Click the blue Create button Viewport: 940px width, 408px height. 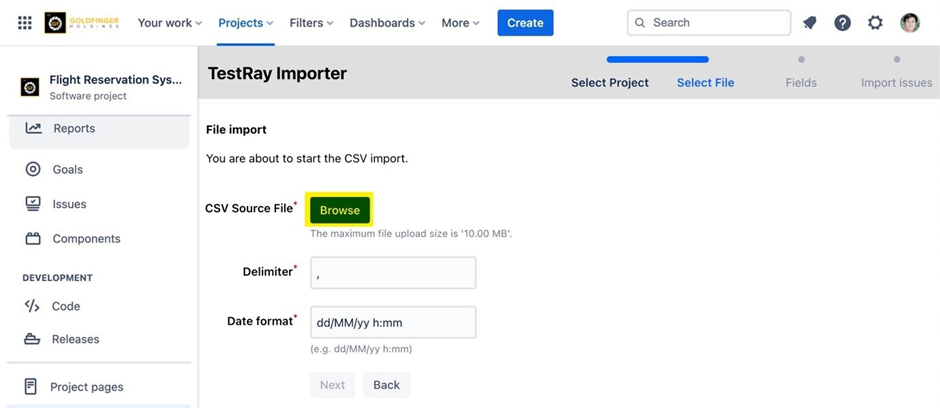[x=525, y=23]
